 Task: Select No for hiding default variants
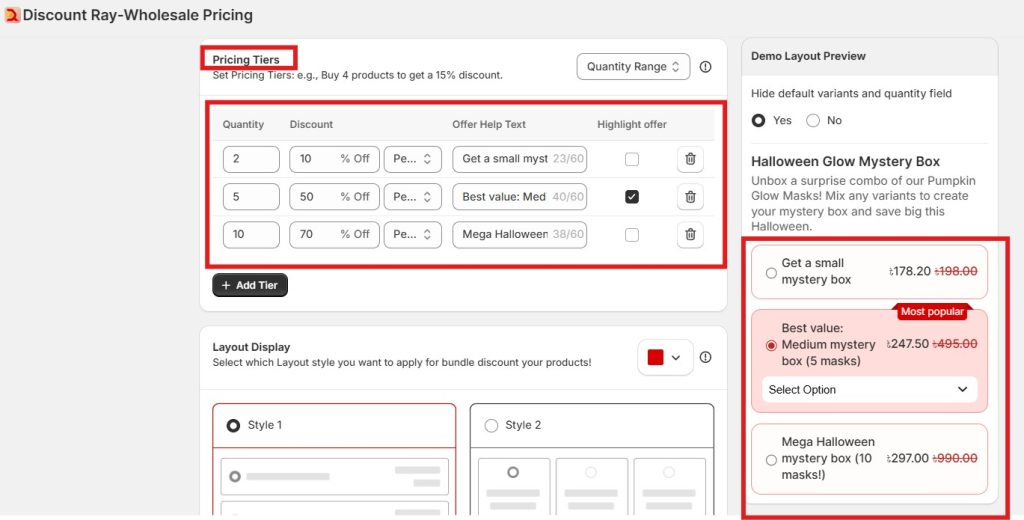813,120
